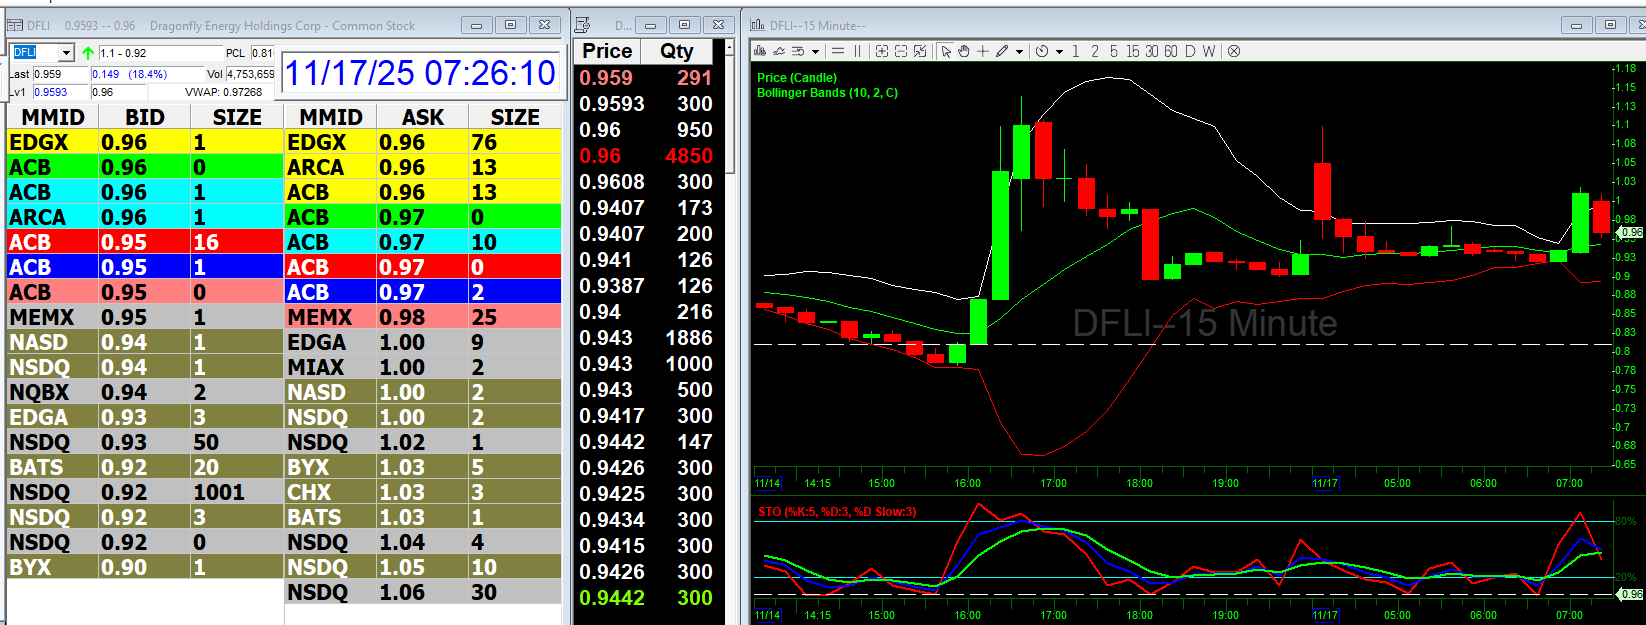Click the add indicator line-study icon
The width and height of the screenshot is (1646, 625).
click(779, 51)
